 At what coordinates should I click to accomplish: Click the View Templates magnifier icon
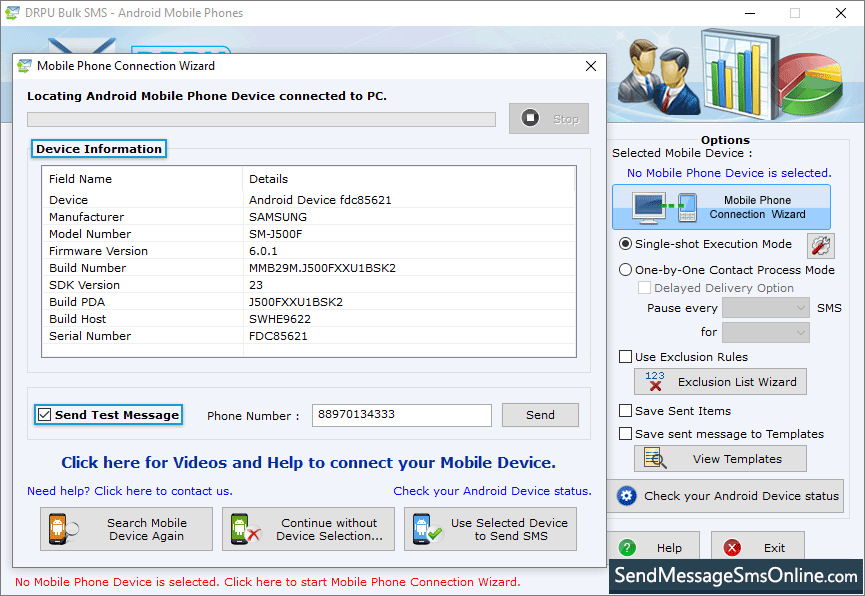click(655, 459)
